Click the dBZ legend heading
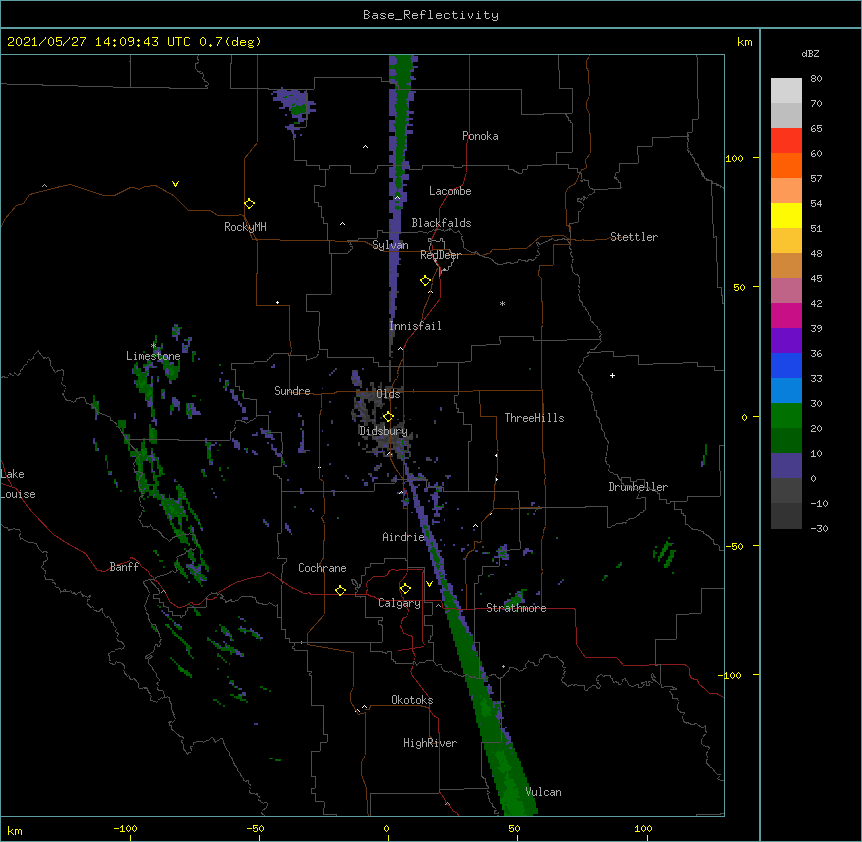Viewport: 862px width, 842px height. tap(810, 54)
